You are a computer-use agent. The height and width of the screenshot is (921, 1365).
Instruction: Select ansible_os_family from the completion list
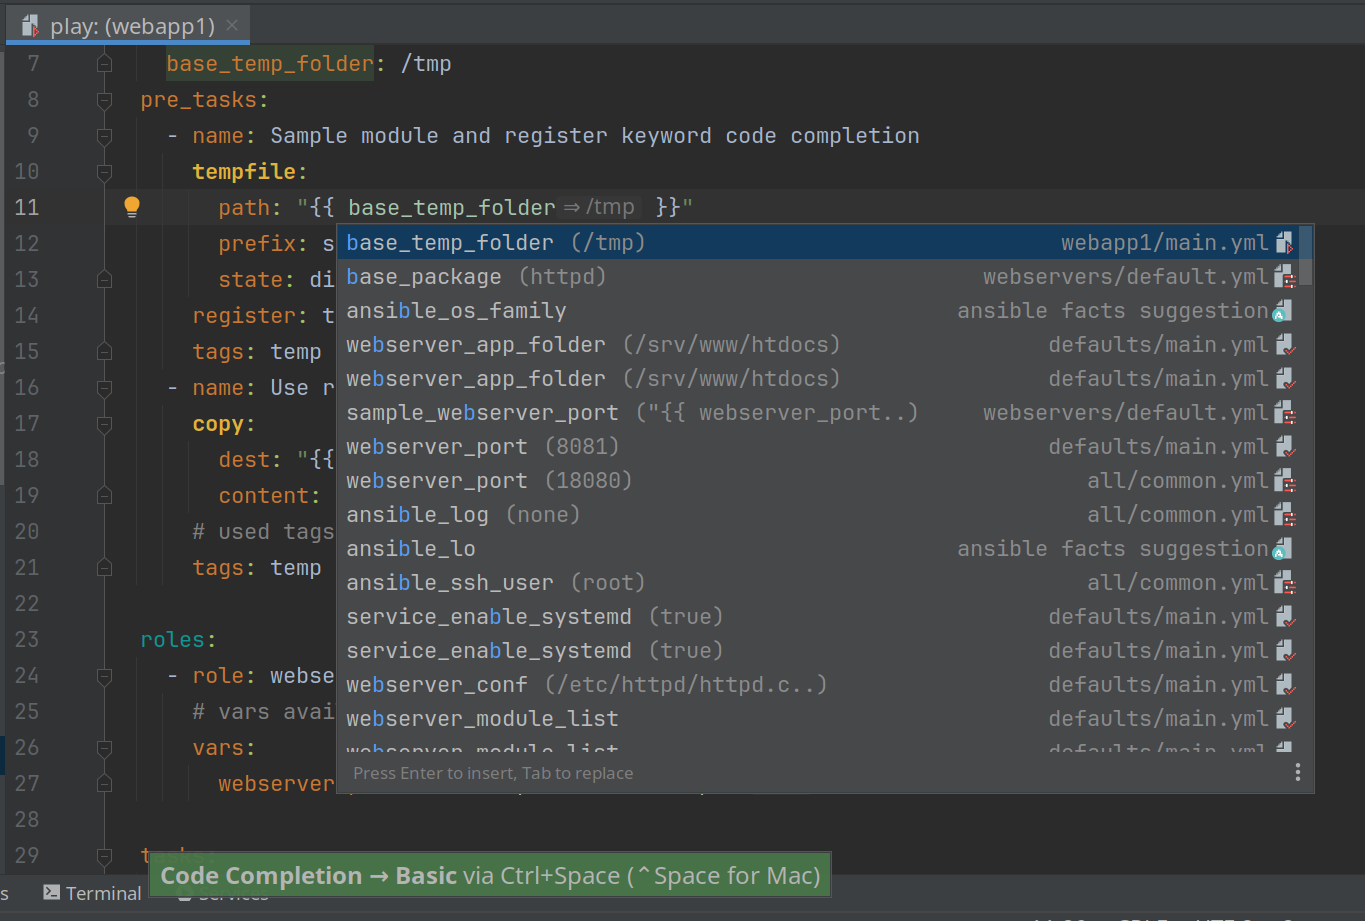(x=819, y=310)
